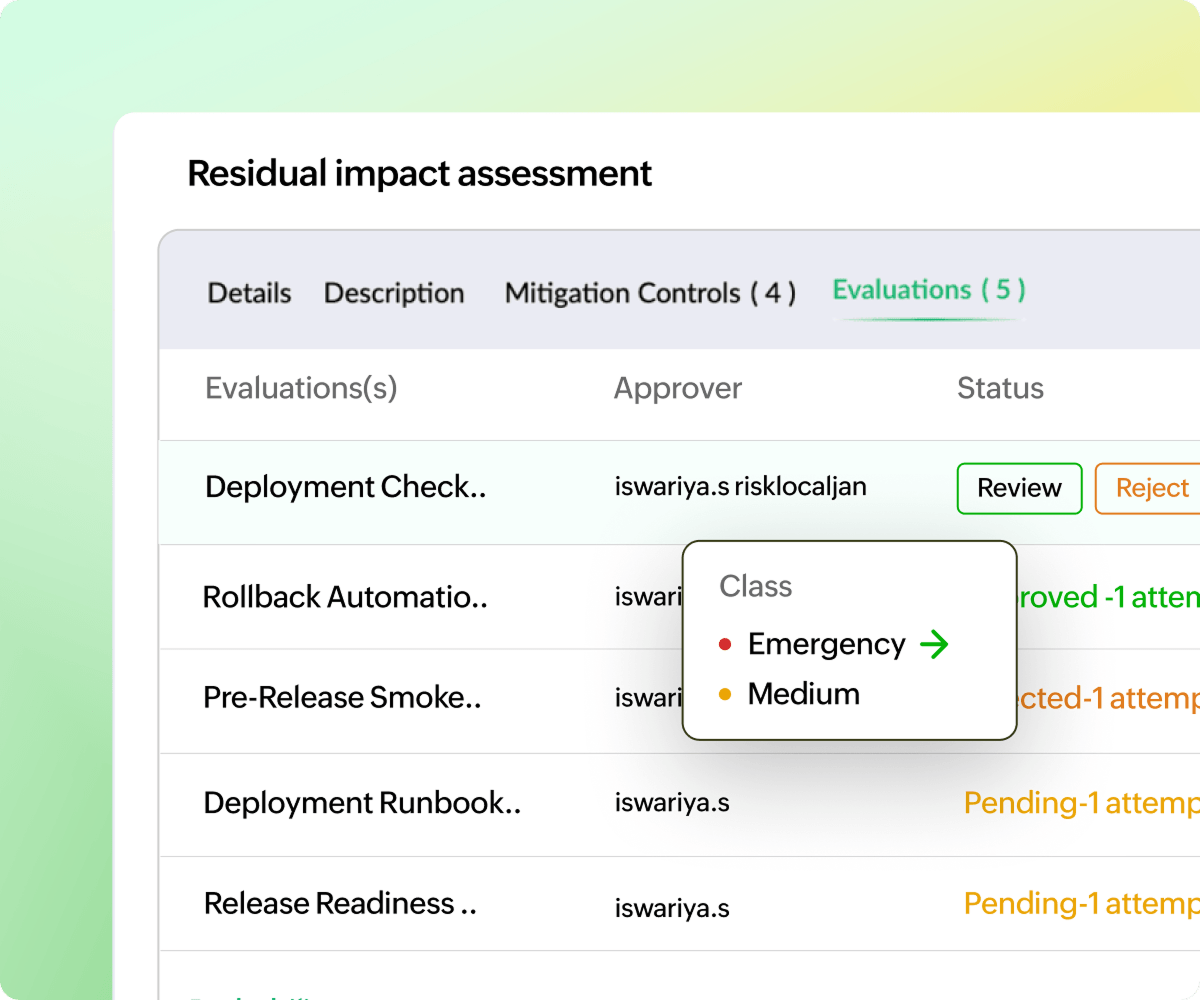The height and width of the screenshot is (1000, 1200).
Task: Click the red dot beside Emergency
Action: tap(726, 645)
